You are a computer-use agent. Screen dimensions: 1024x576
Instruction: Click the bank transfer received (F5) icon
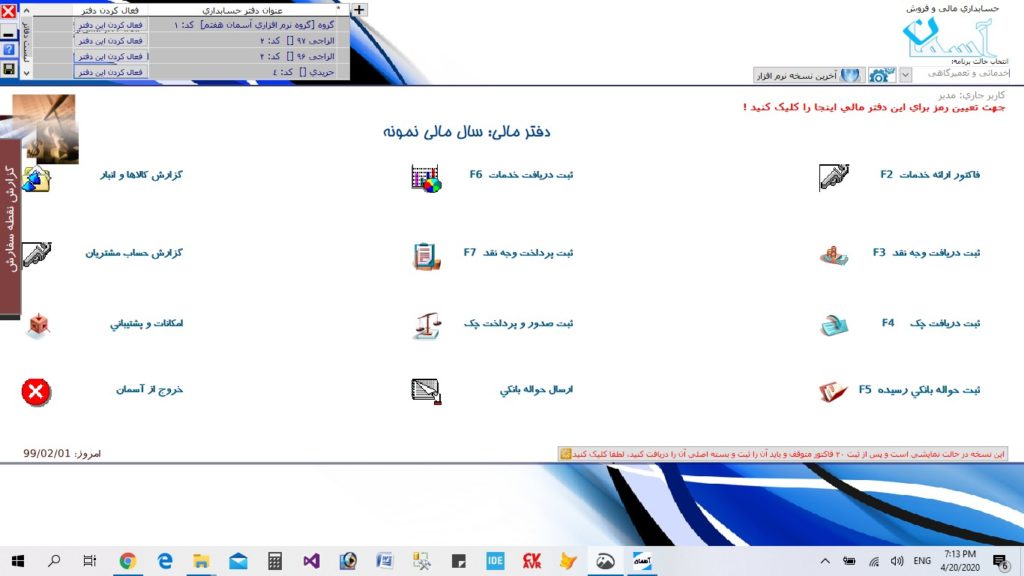point(834,391)
